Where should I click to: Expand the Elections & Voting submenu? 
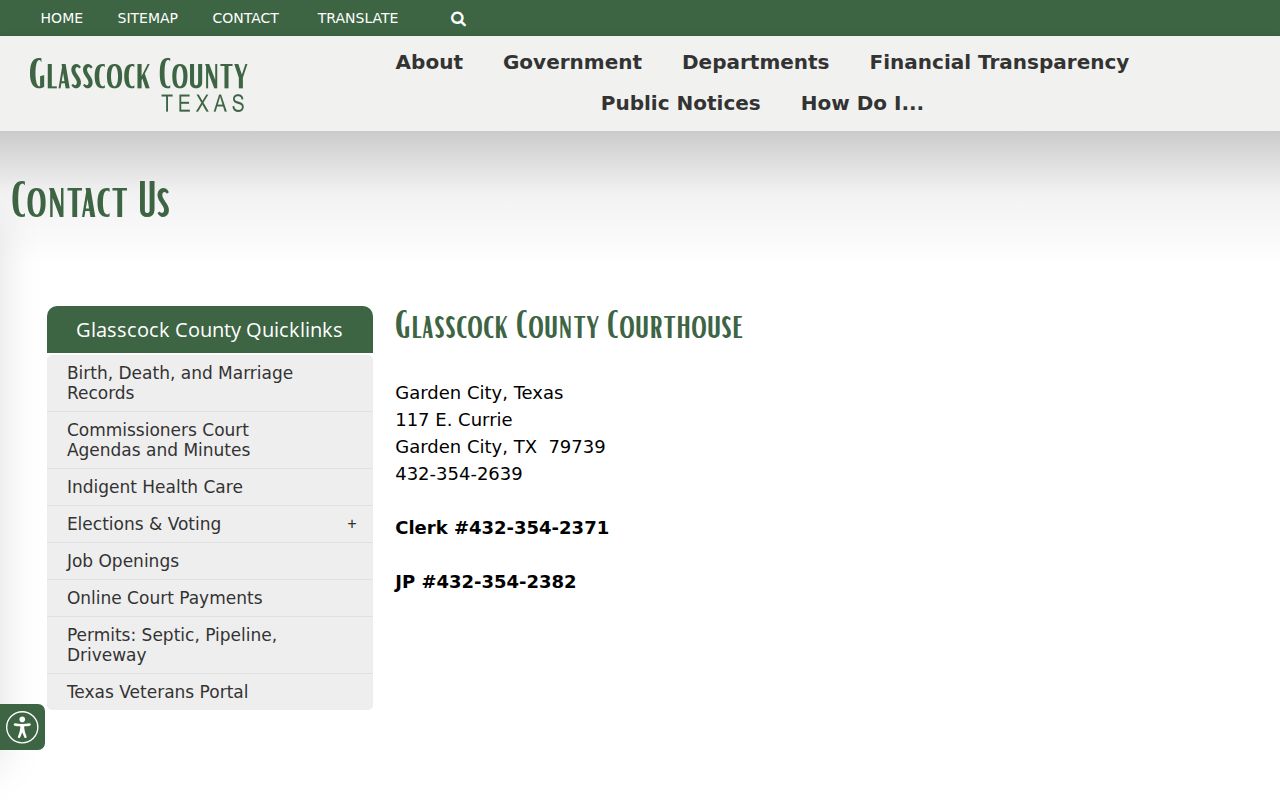tap(352, 524)
